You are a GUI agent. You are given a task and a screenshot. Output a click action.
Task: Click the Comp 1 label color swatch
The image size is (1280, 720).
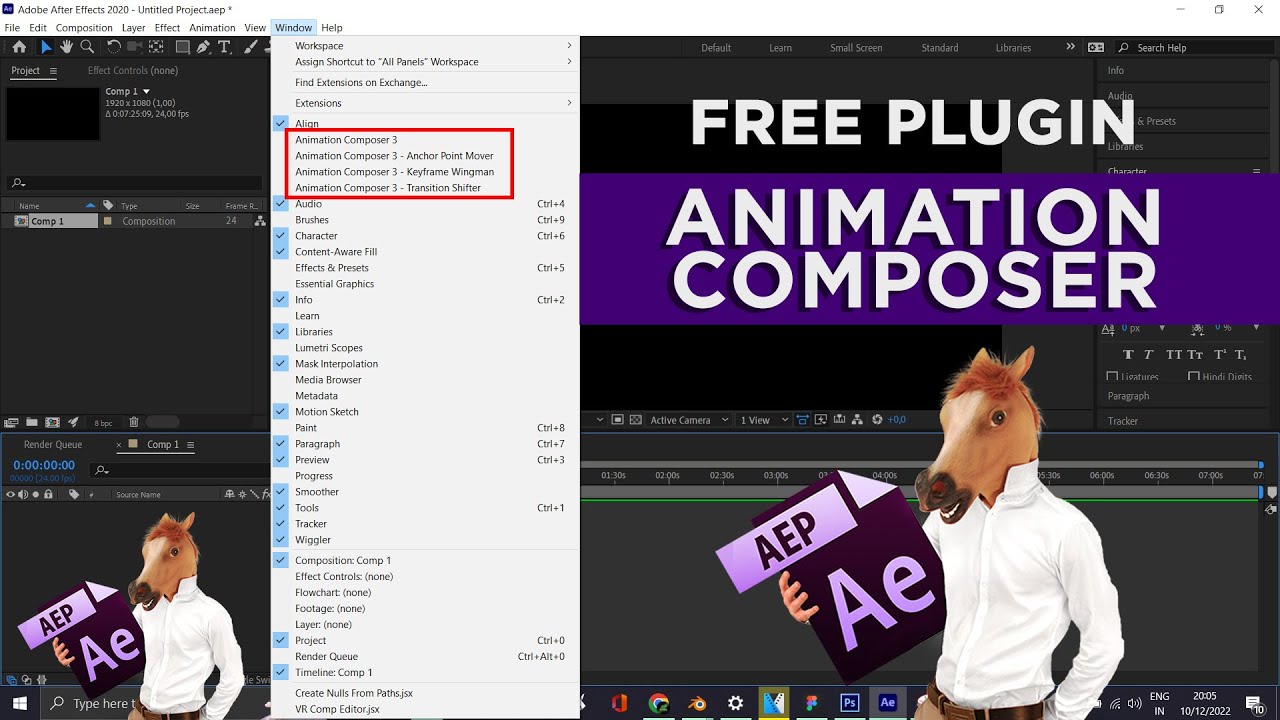point(108,221)
